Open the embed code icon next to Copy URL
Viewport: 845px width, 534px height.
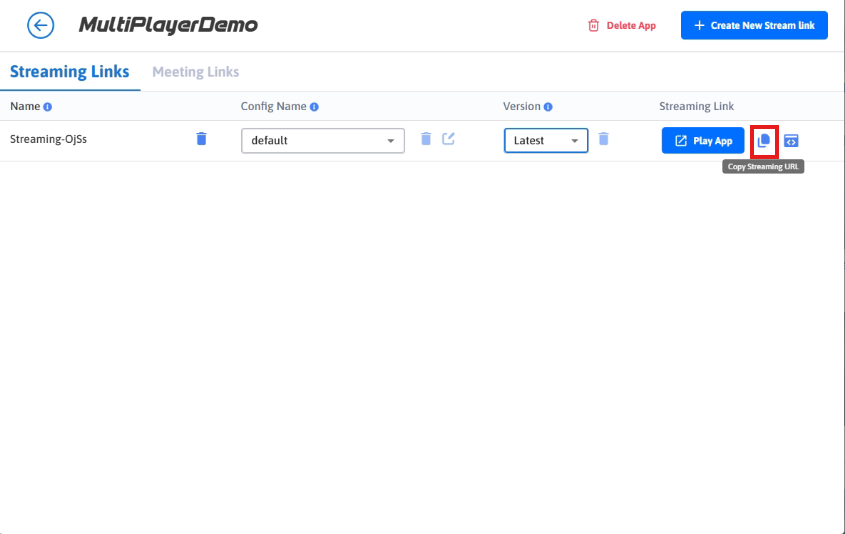(x=791, y=141)
